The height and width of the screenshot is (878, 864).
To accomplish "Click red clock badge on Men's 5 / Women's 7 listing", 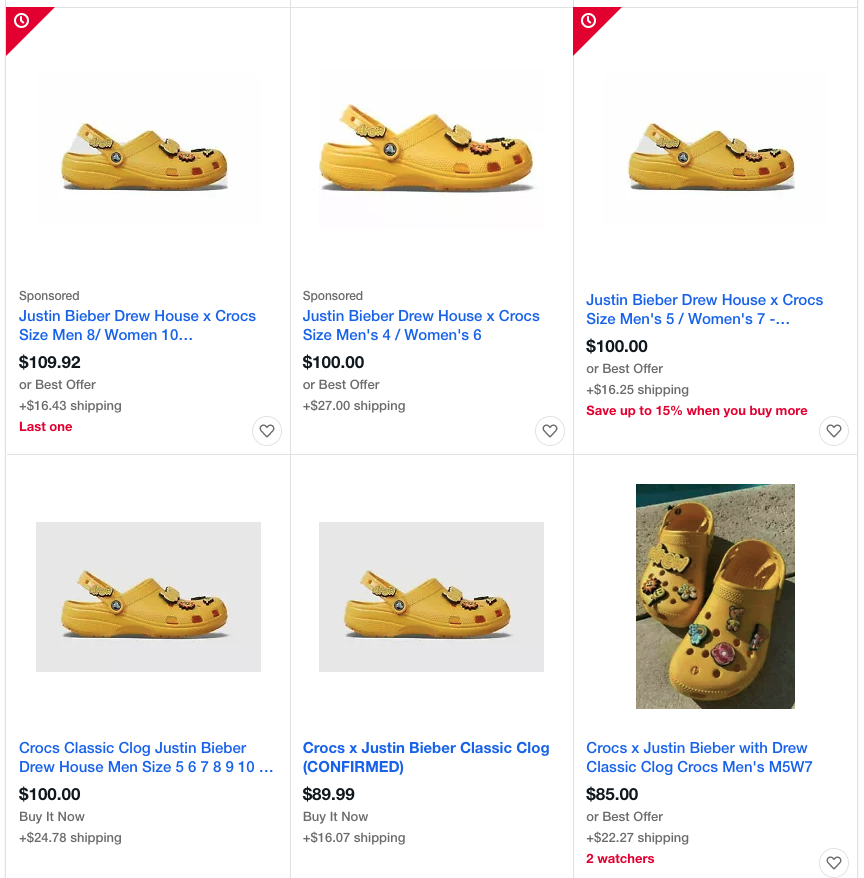I will pos(588,21).
